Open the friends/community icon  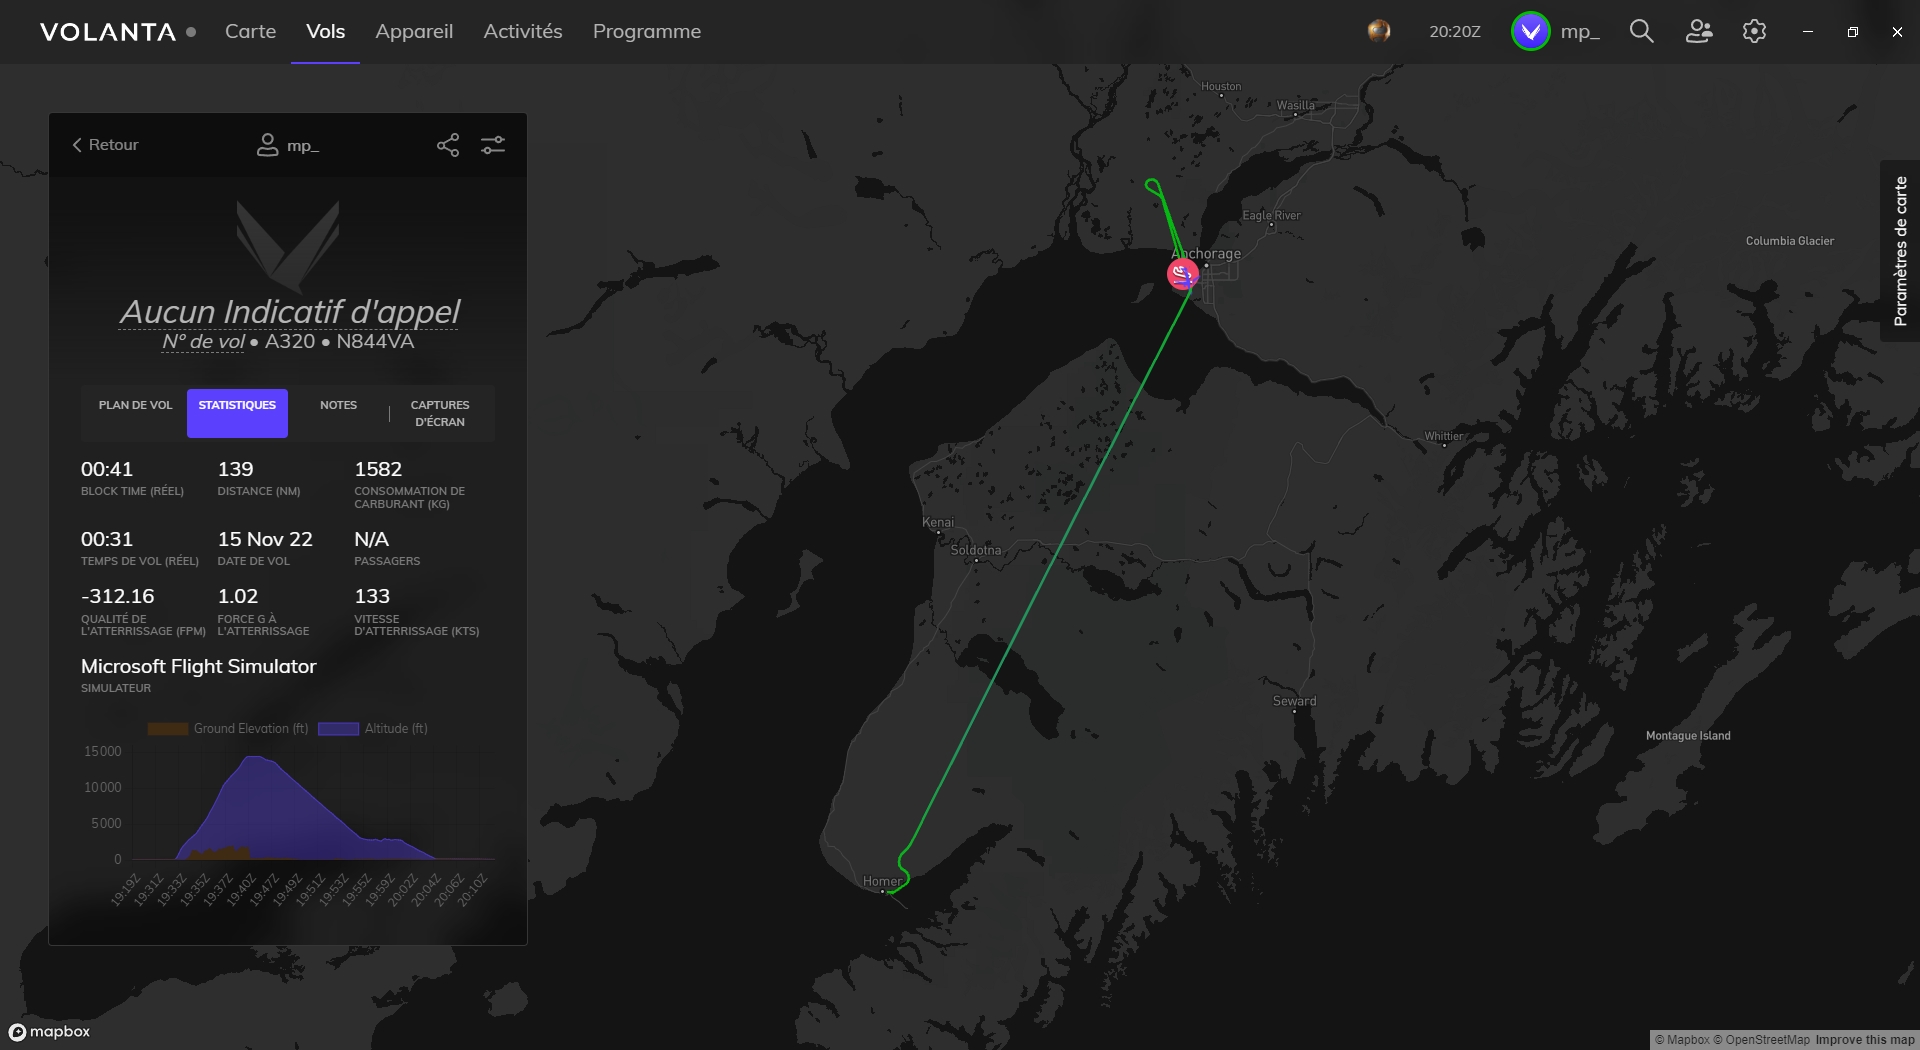point(1698,32)
